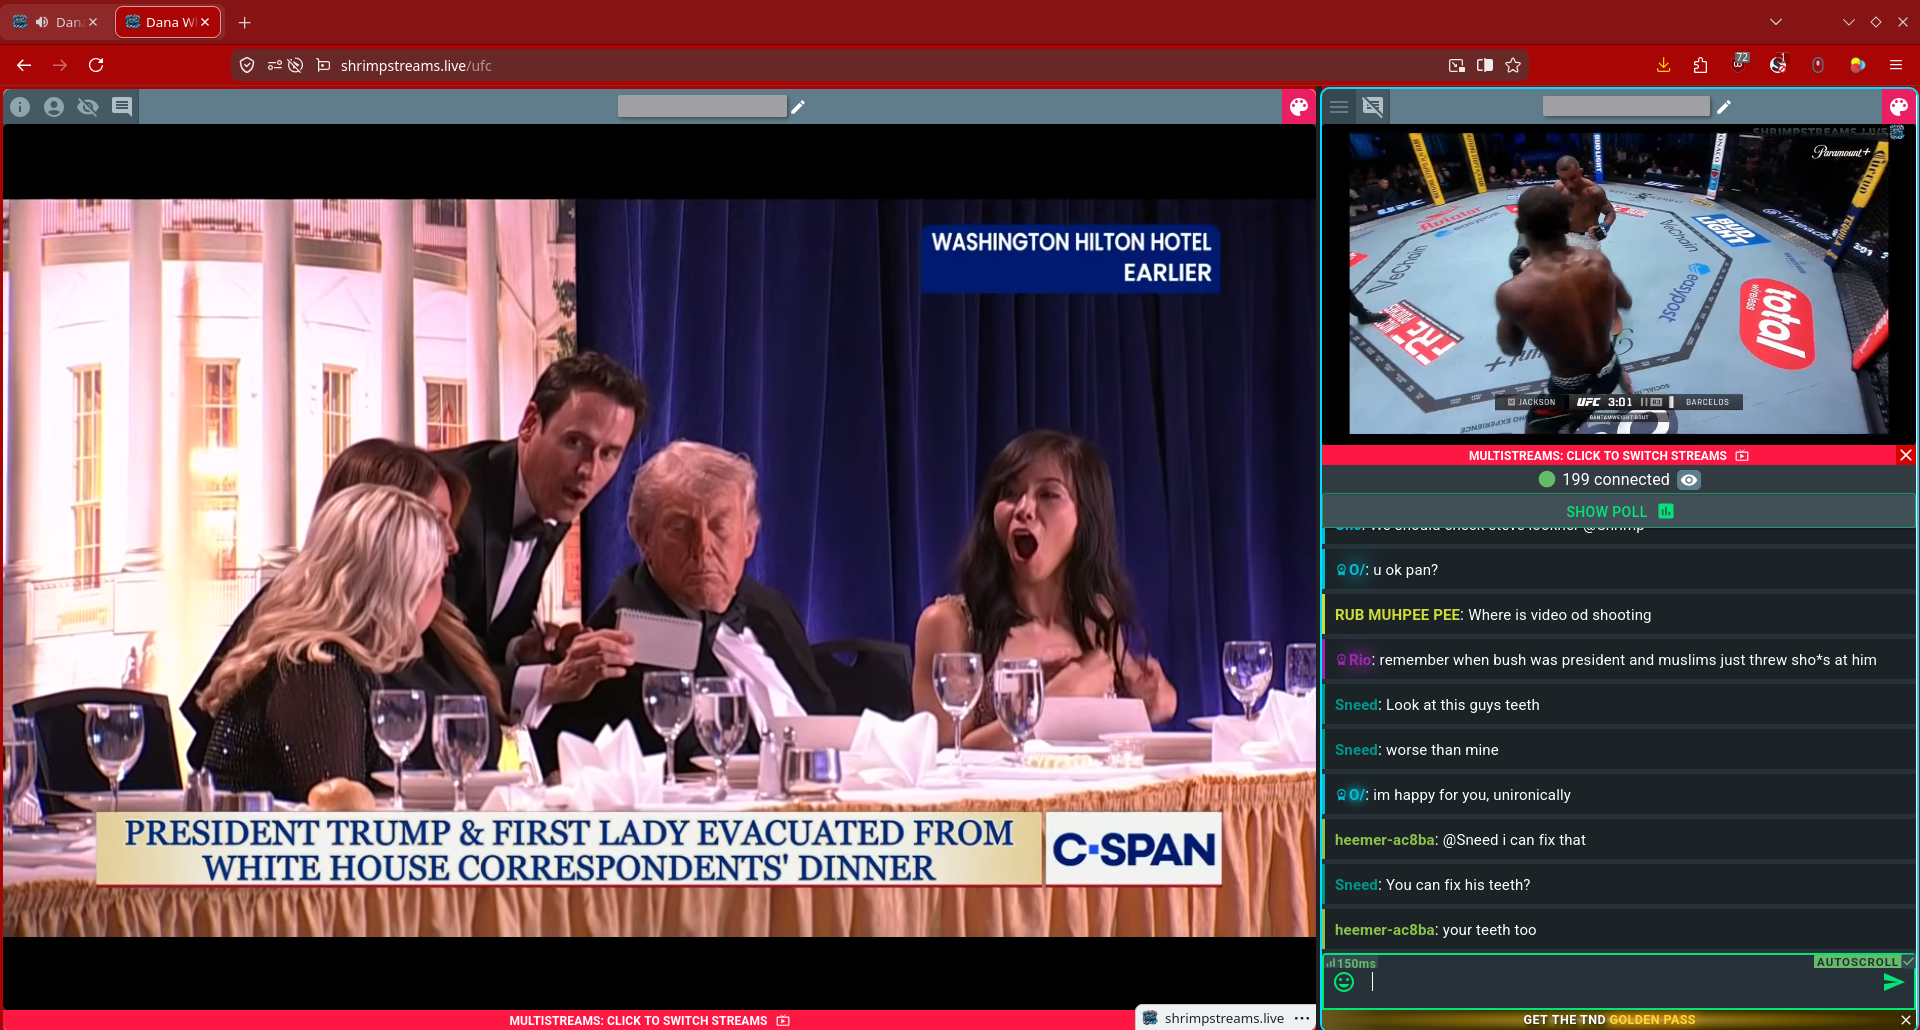Close the active 'Dana W' tab
The width and height of the screenshot is (1920, 1030).
pos(205,22)
